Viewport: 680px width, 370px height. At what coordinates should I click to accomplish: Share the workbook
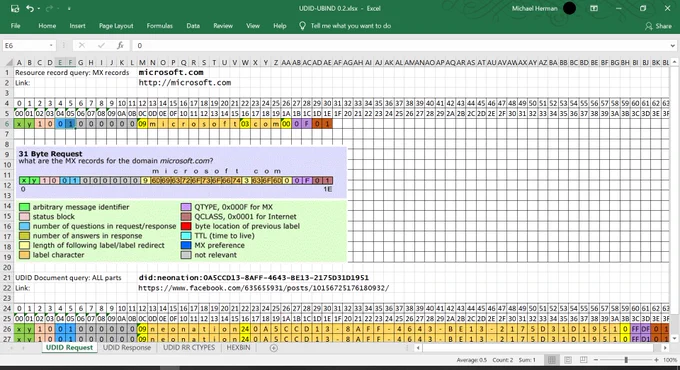658,26
